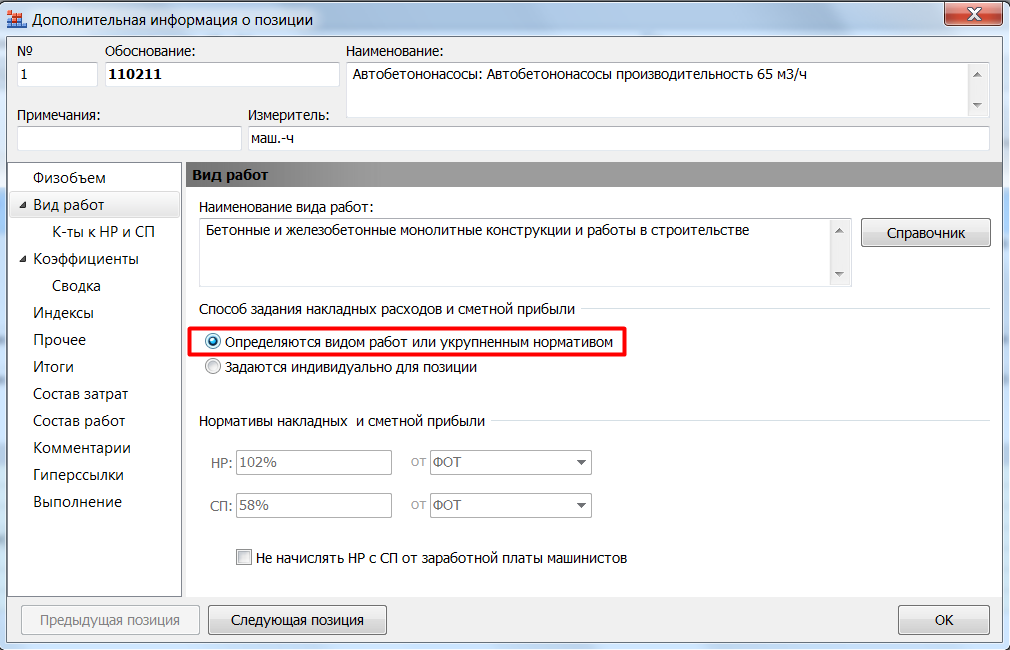
Task: Click the 'Примечания' input field
Action: pyautogui.click(x=129, y=138)
